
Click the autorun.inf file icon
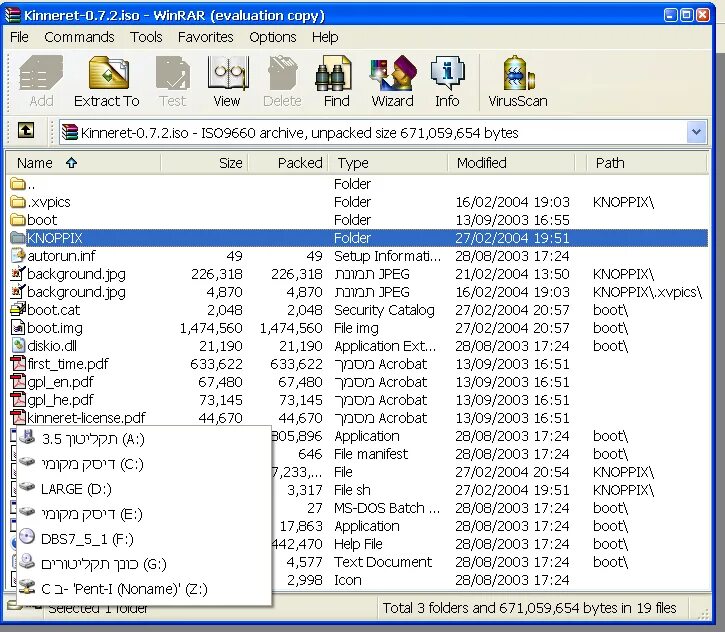point(18,255)
